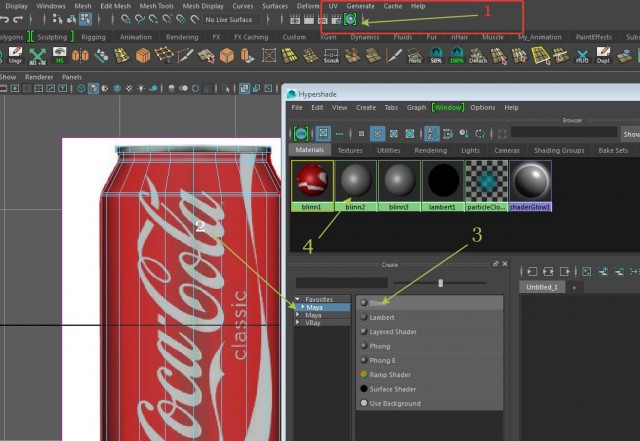Open the Shading Groups tab
The height and width of the screenshot is (441, 640).
point(558,151)
